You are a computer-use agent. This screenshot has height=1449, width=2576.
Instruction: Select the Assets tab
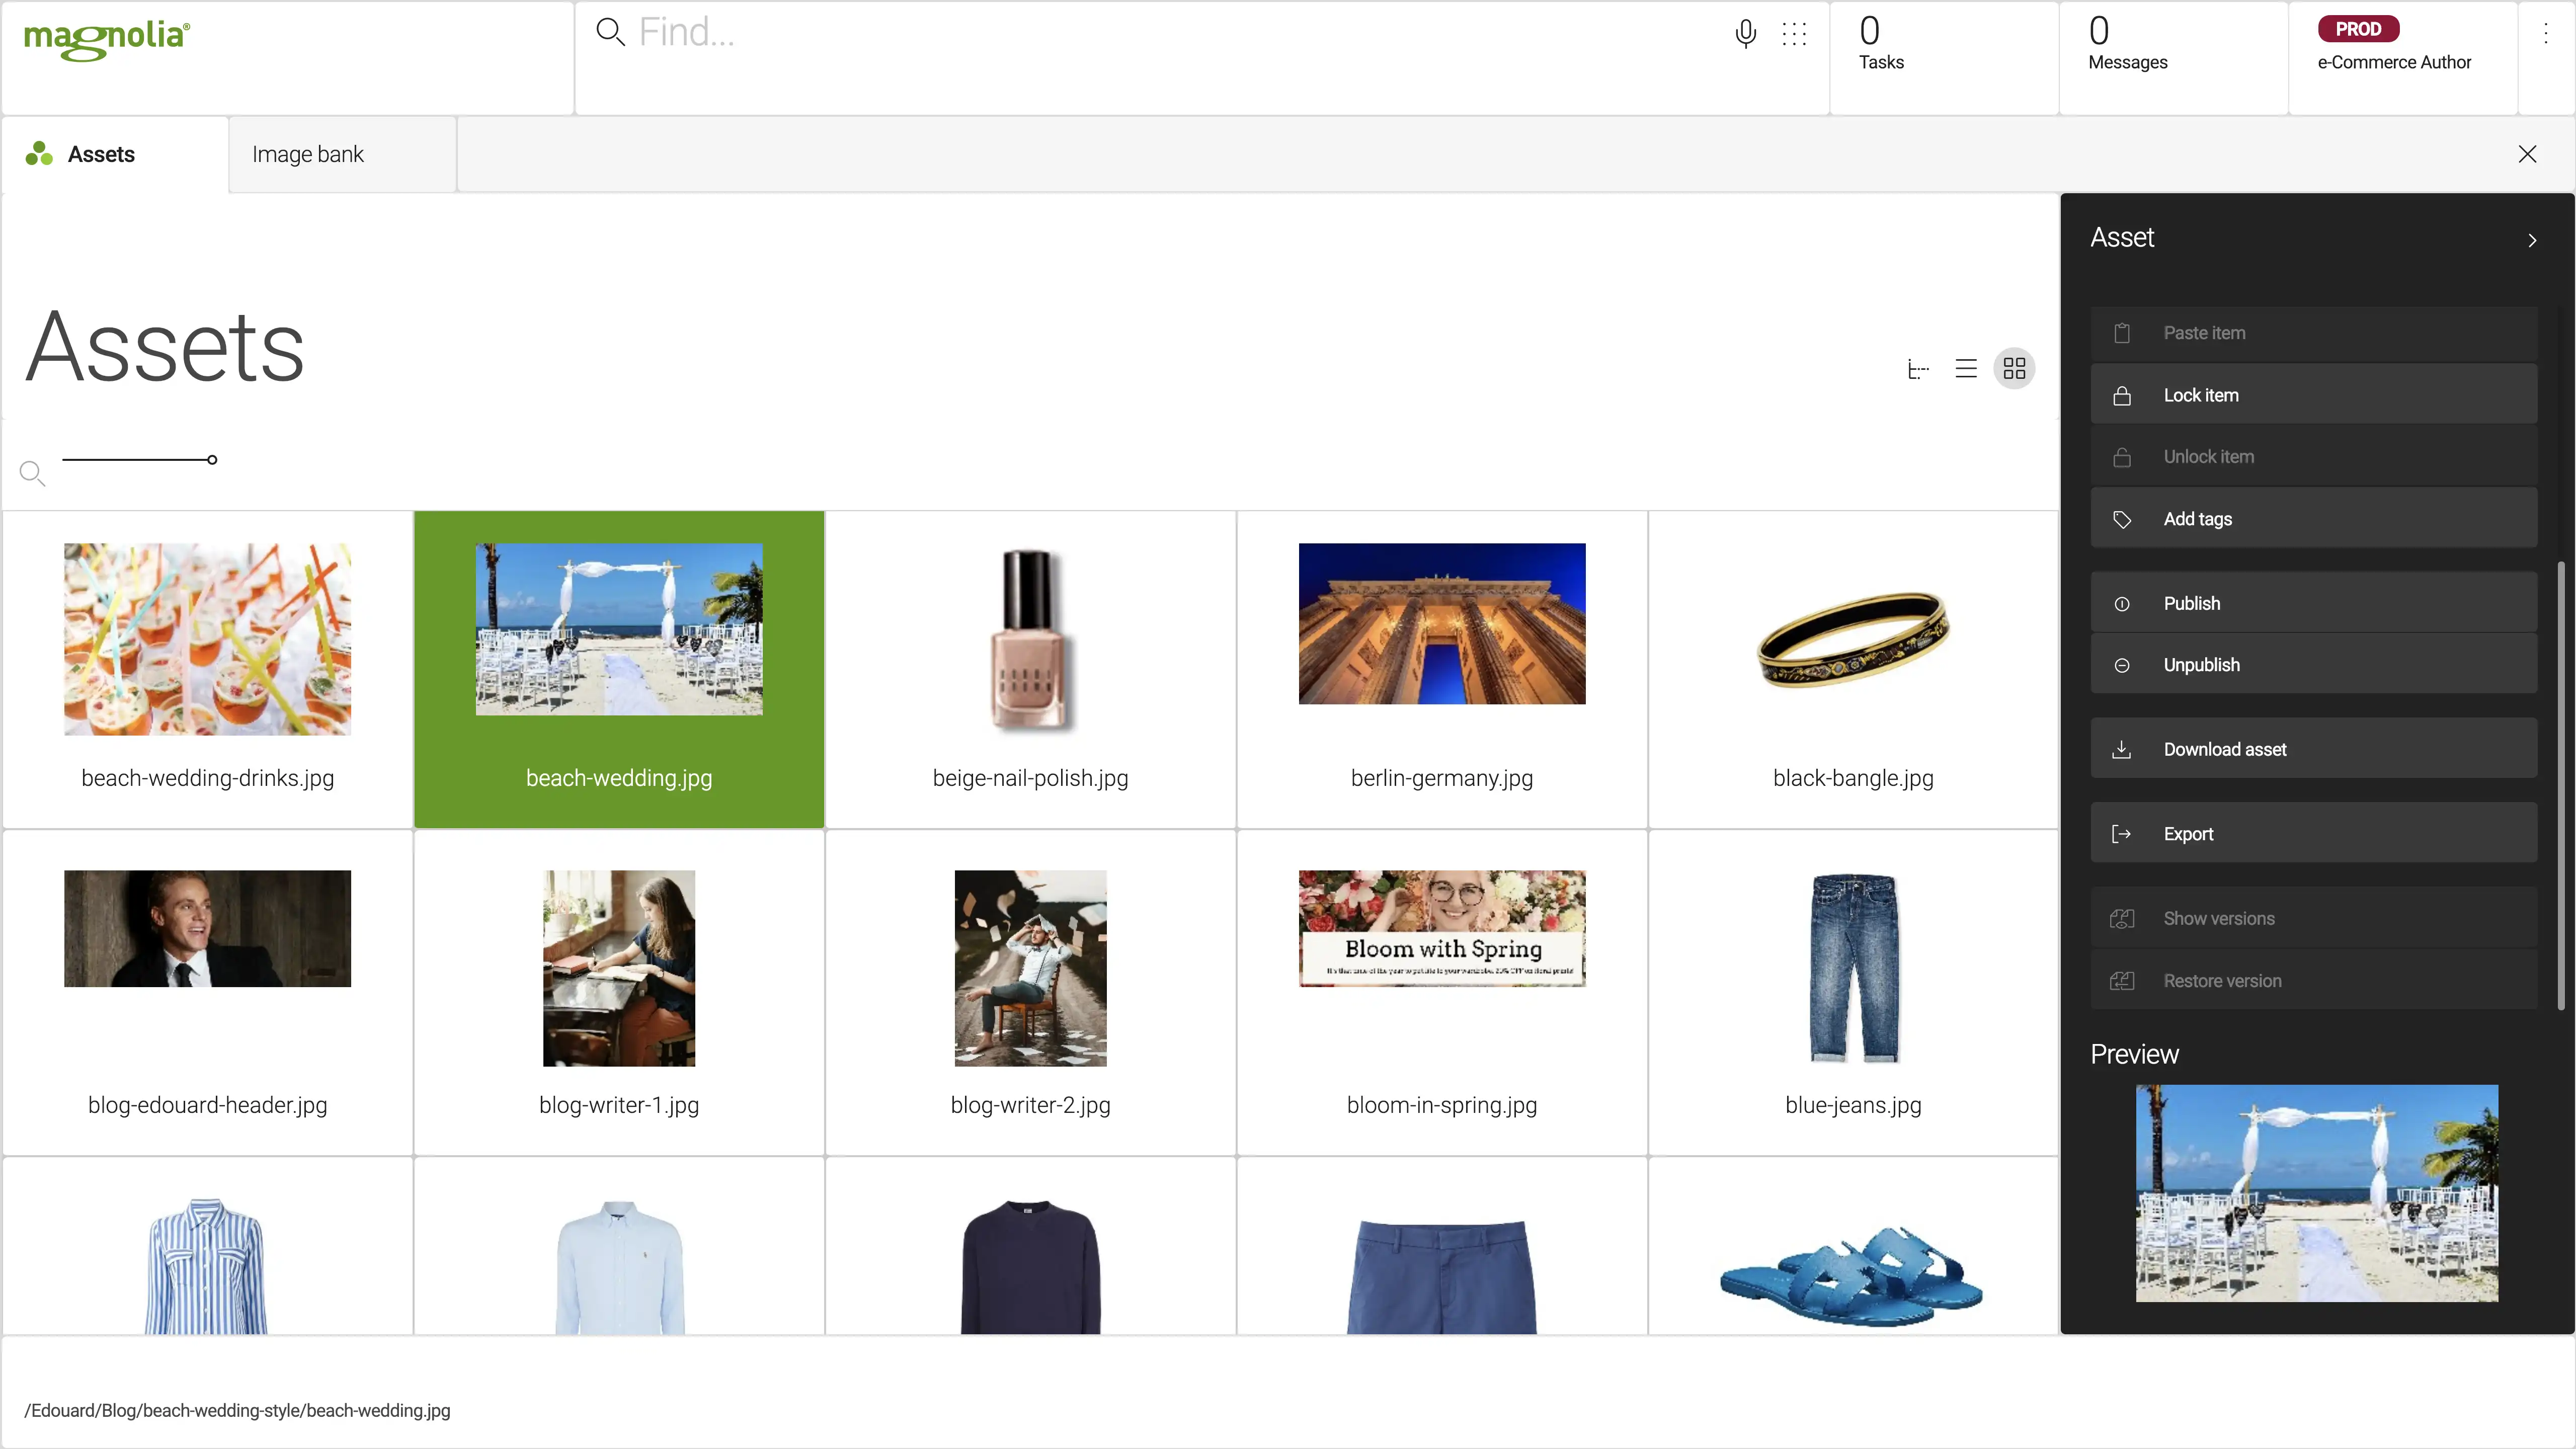pos(101,154)
